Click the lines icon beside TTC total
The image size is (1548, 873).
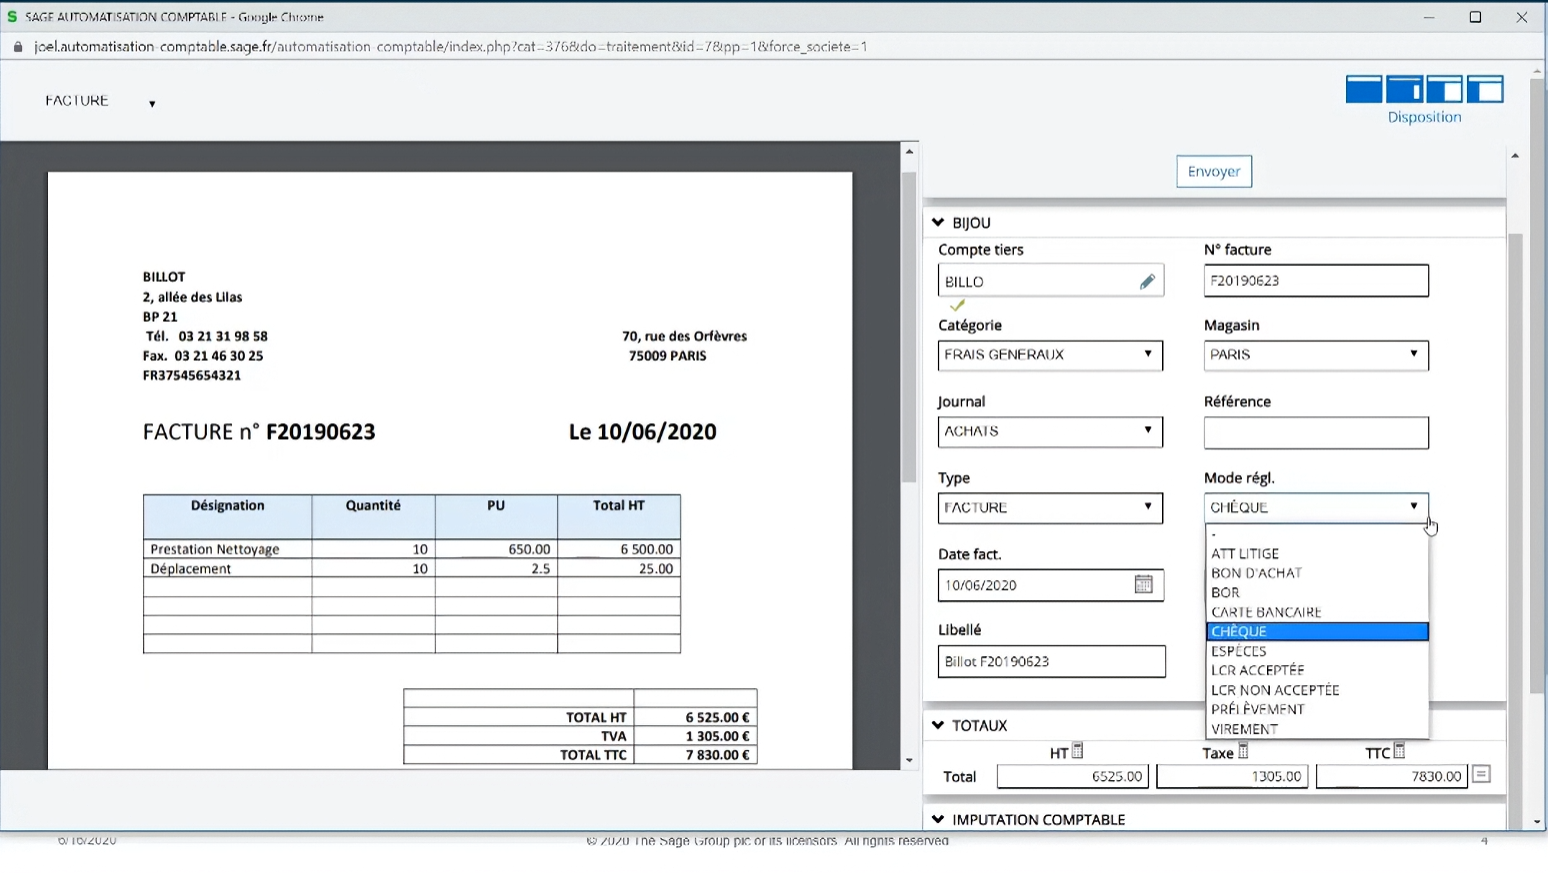coord(1482,775)
